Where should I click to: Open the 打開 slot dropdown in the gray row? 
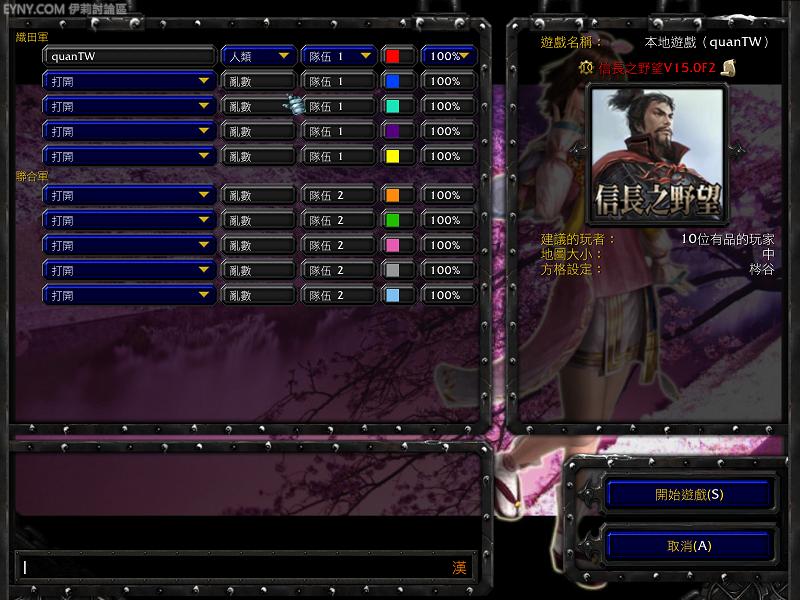click(x=130, y=270)
